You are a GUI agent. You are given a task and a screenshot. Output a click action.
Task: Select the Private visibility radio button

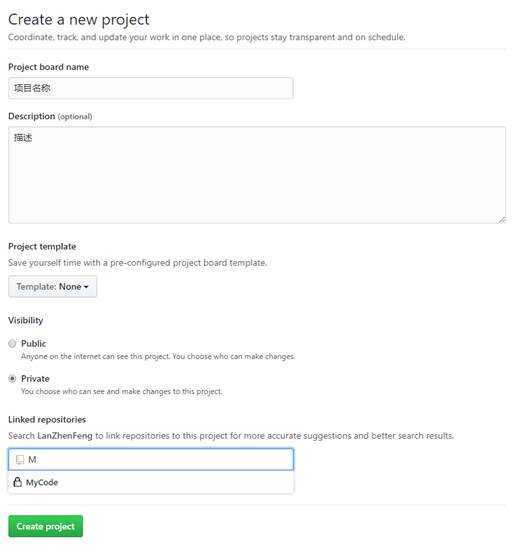tap(12, 378)
